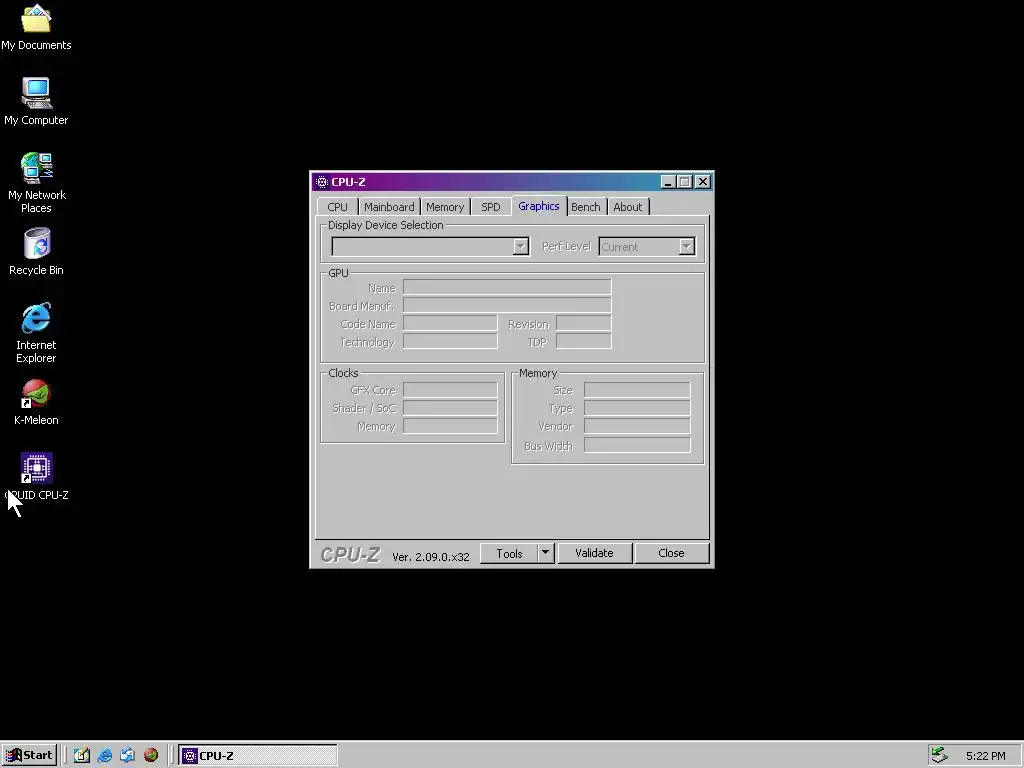Click the GPU Name field

point(507,287)
